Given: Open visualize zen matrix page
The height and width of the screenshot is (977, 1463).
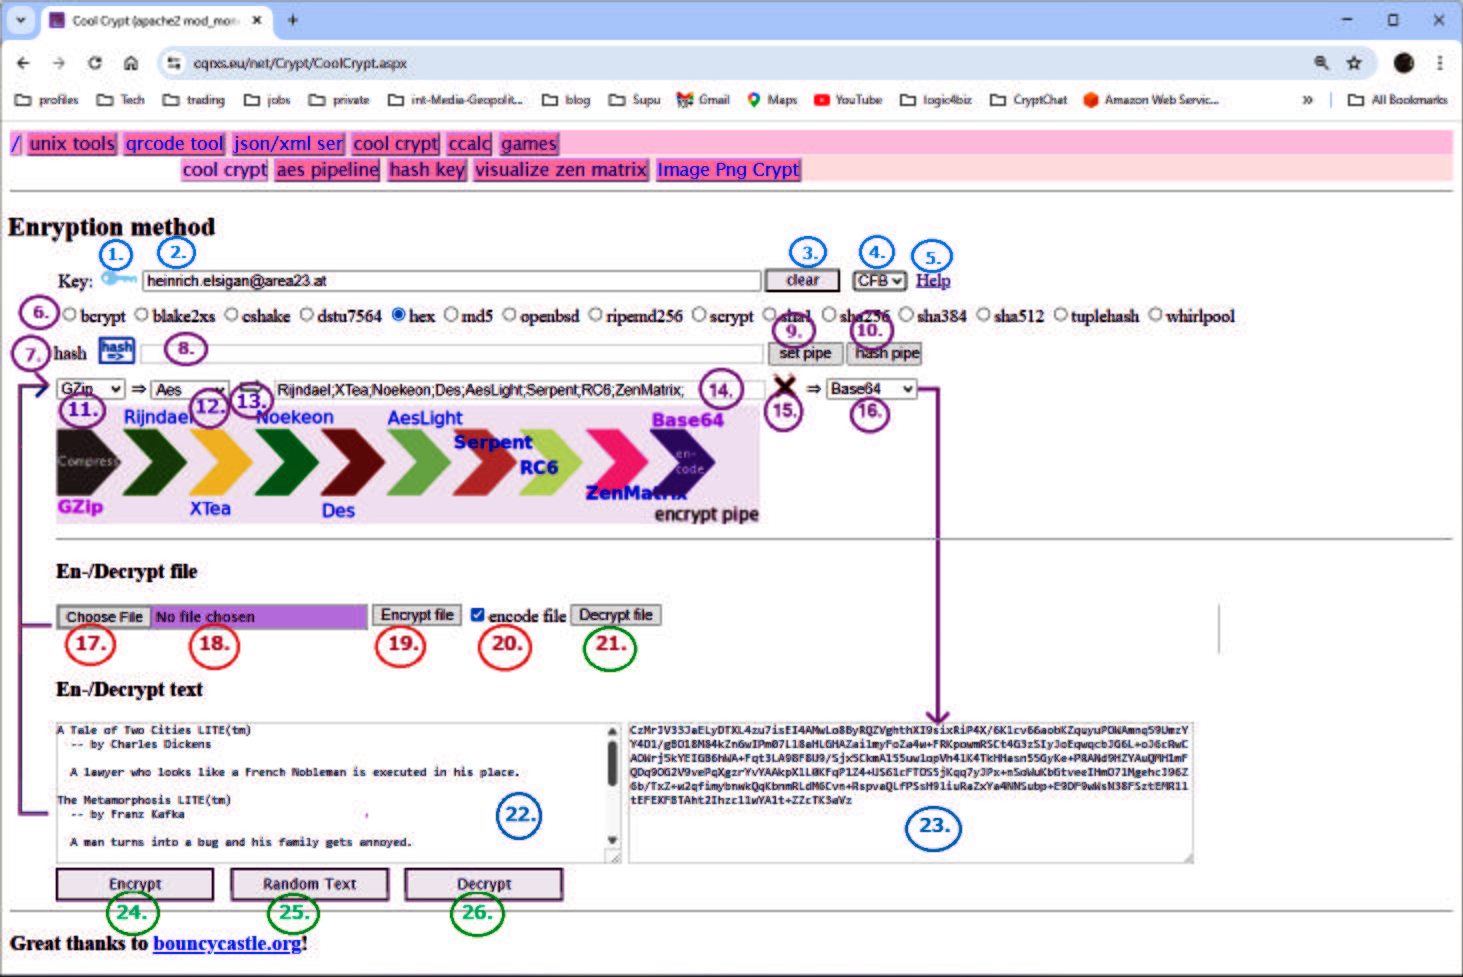Looking at the screenshot, I should coord(561,170).
